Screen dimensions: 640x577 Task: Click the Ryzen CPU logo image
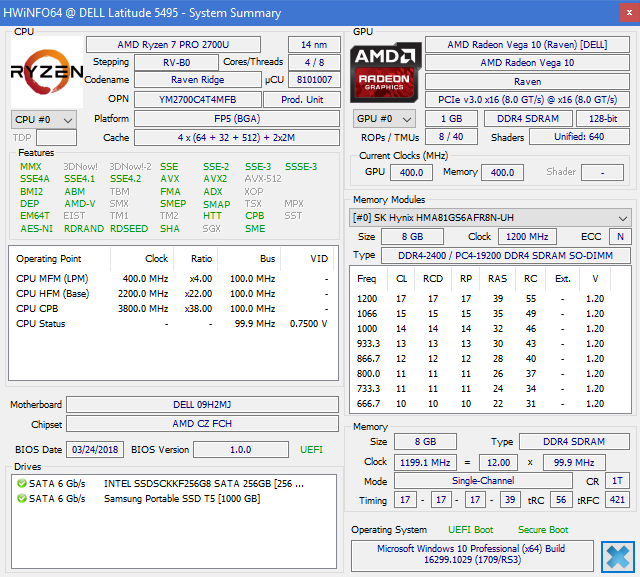[47, 72]
